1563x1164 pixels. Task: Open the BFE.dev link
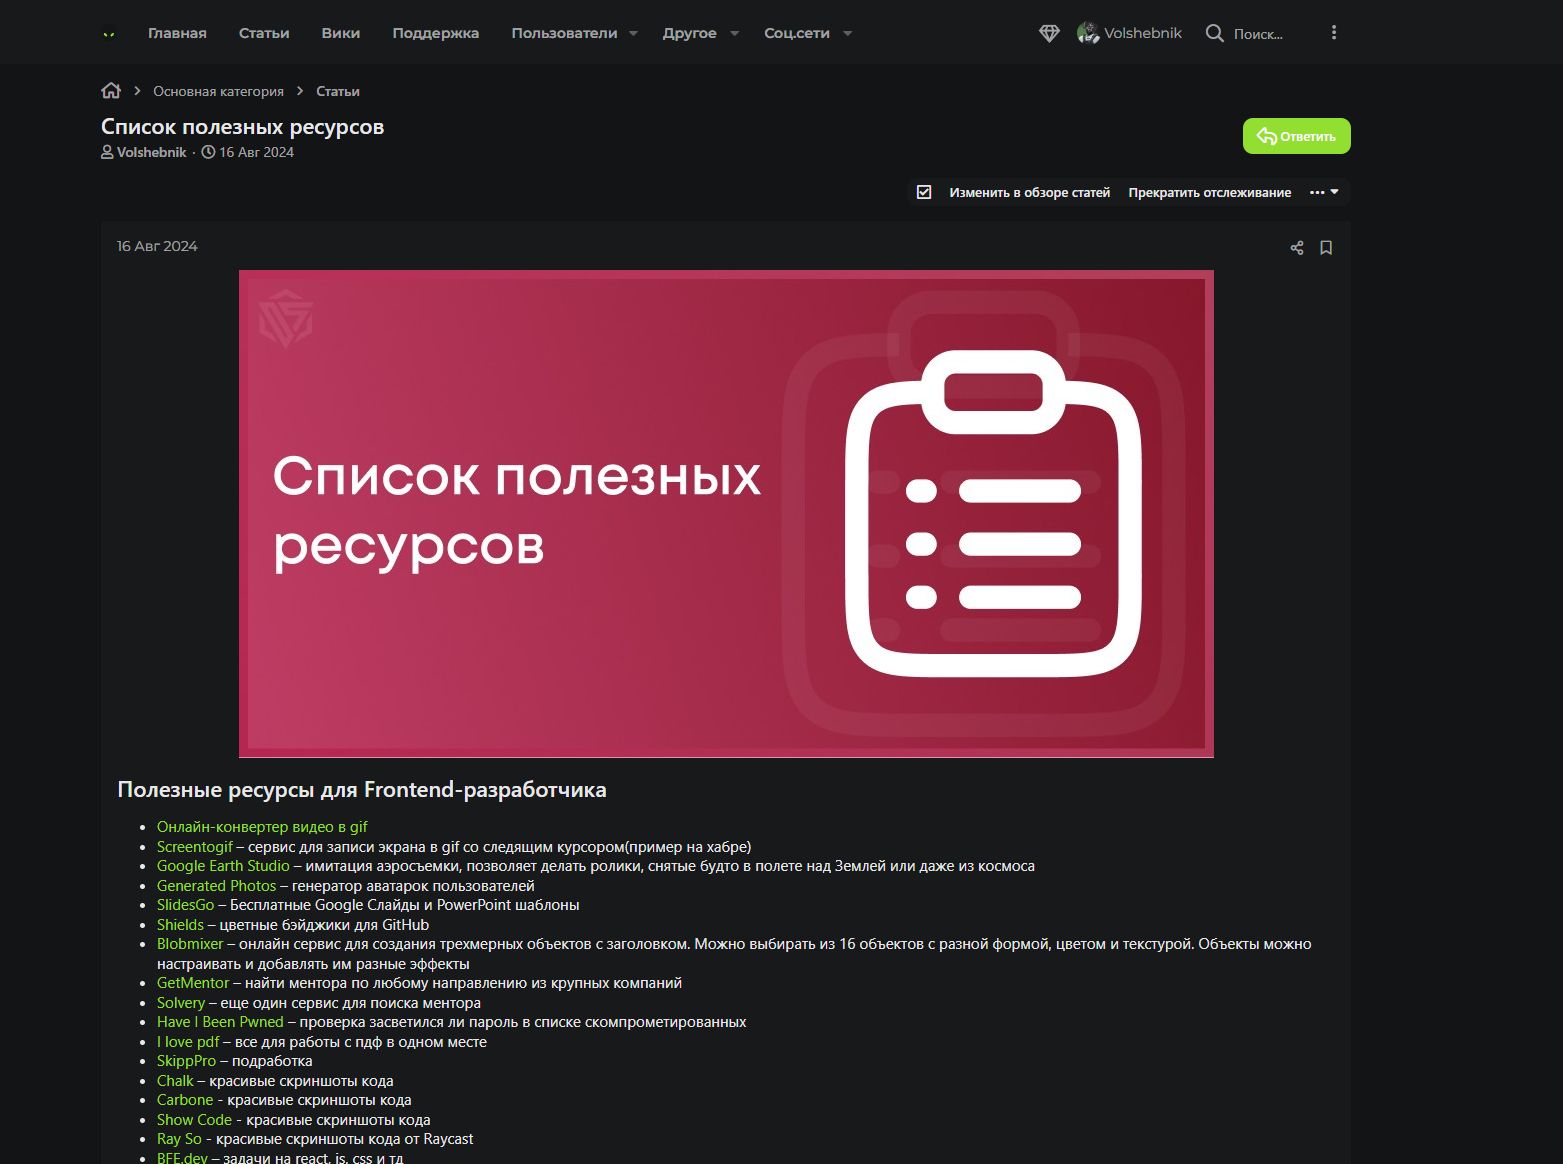(x=182, y=1157)
